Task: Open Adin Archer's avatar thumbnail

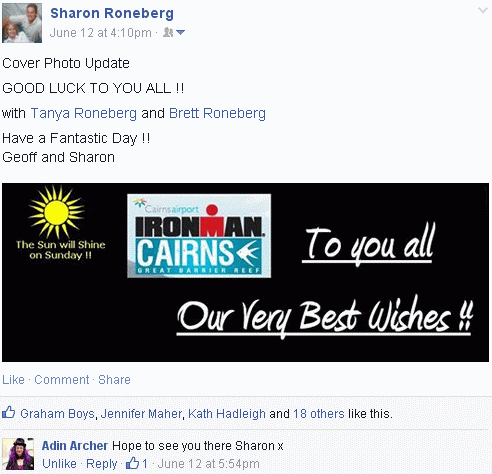Action: tap(18, 454)
